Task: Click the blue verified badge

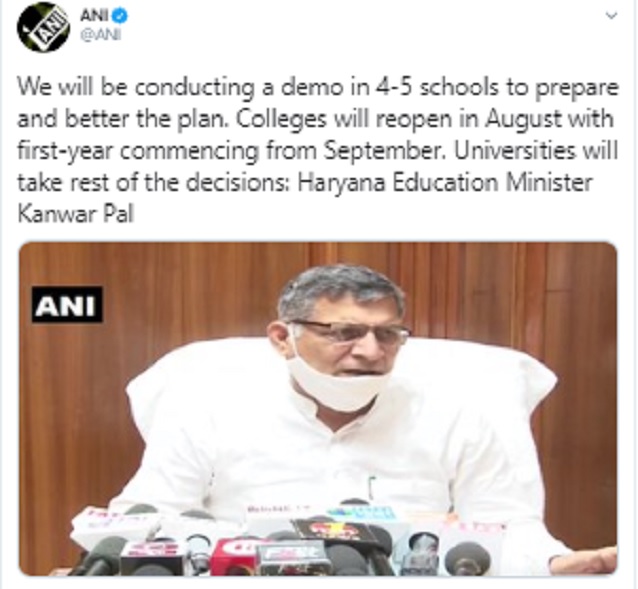Action: (120, 16)
